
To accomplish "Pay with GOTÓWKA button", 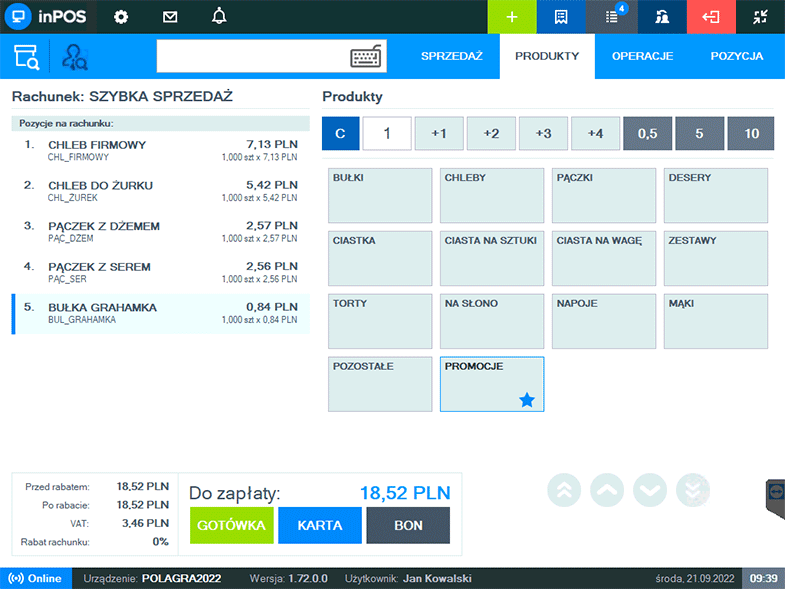I will [x=231, y=525].
